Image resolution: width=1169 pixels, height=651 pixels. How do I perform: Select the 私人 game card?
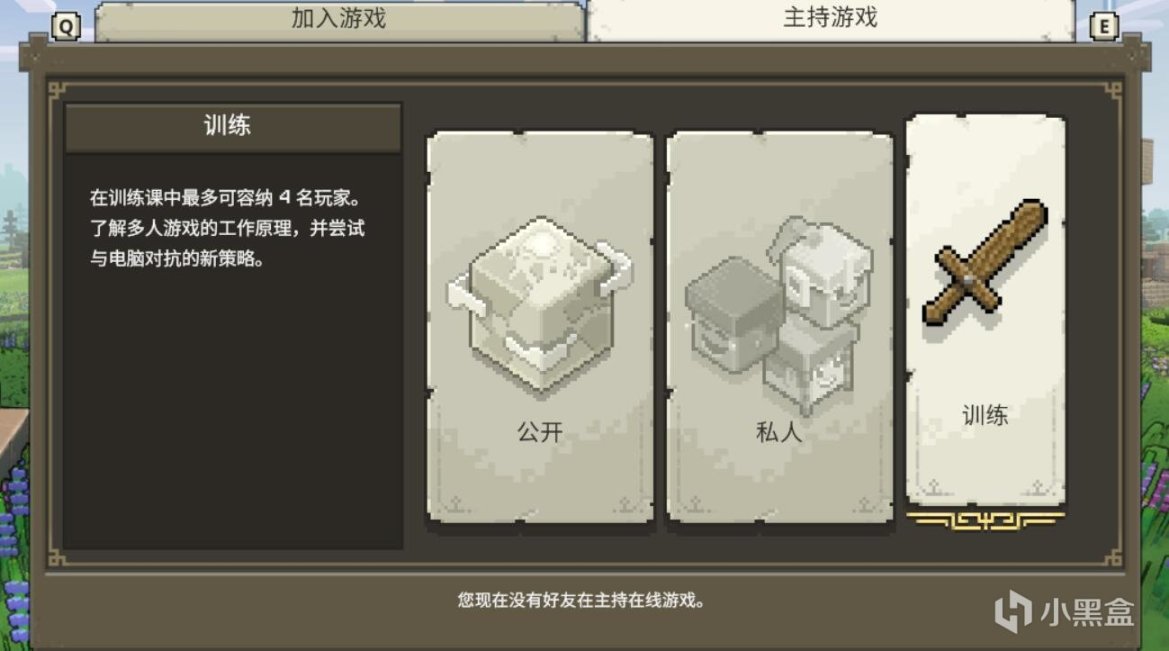780,327
